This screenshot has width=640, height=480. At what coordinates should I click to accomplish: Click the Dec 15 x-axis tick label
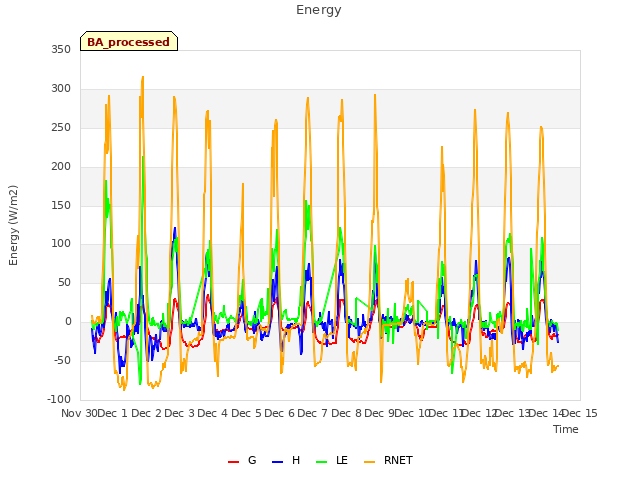[580, 413]
